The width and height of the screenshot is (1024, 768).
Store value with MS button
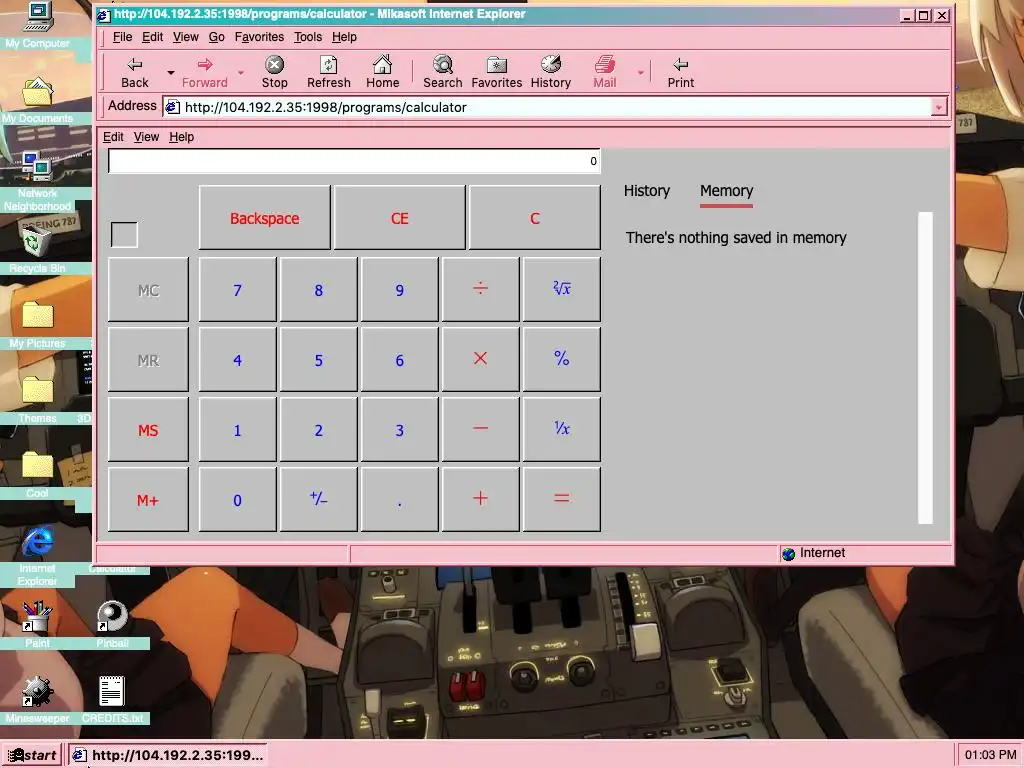click(148, 430)
